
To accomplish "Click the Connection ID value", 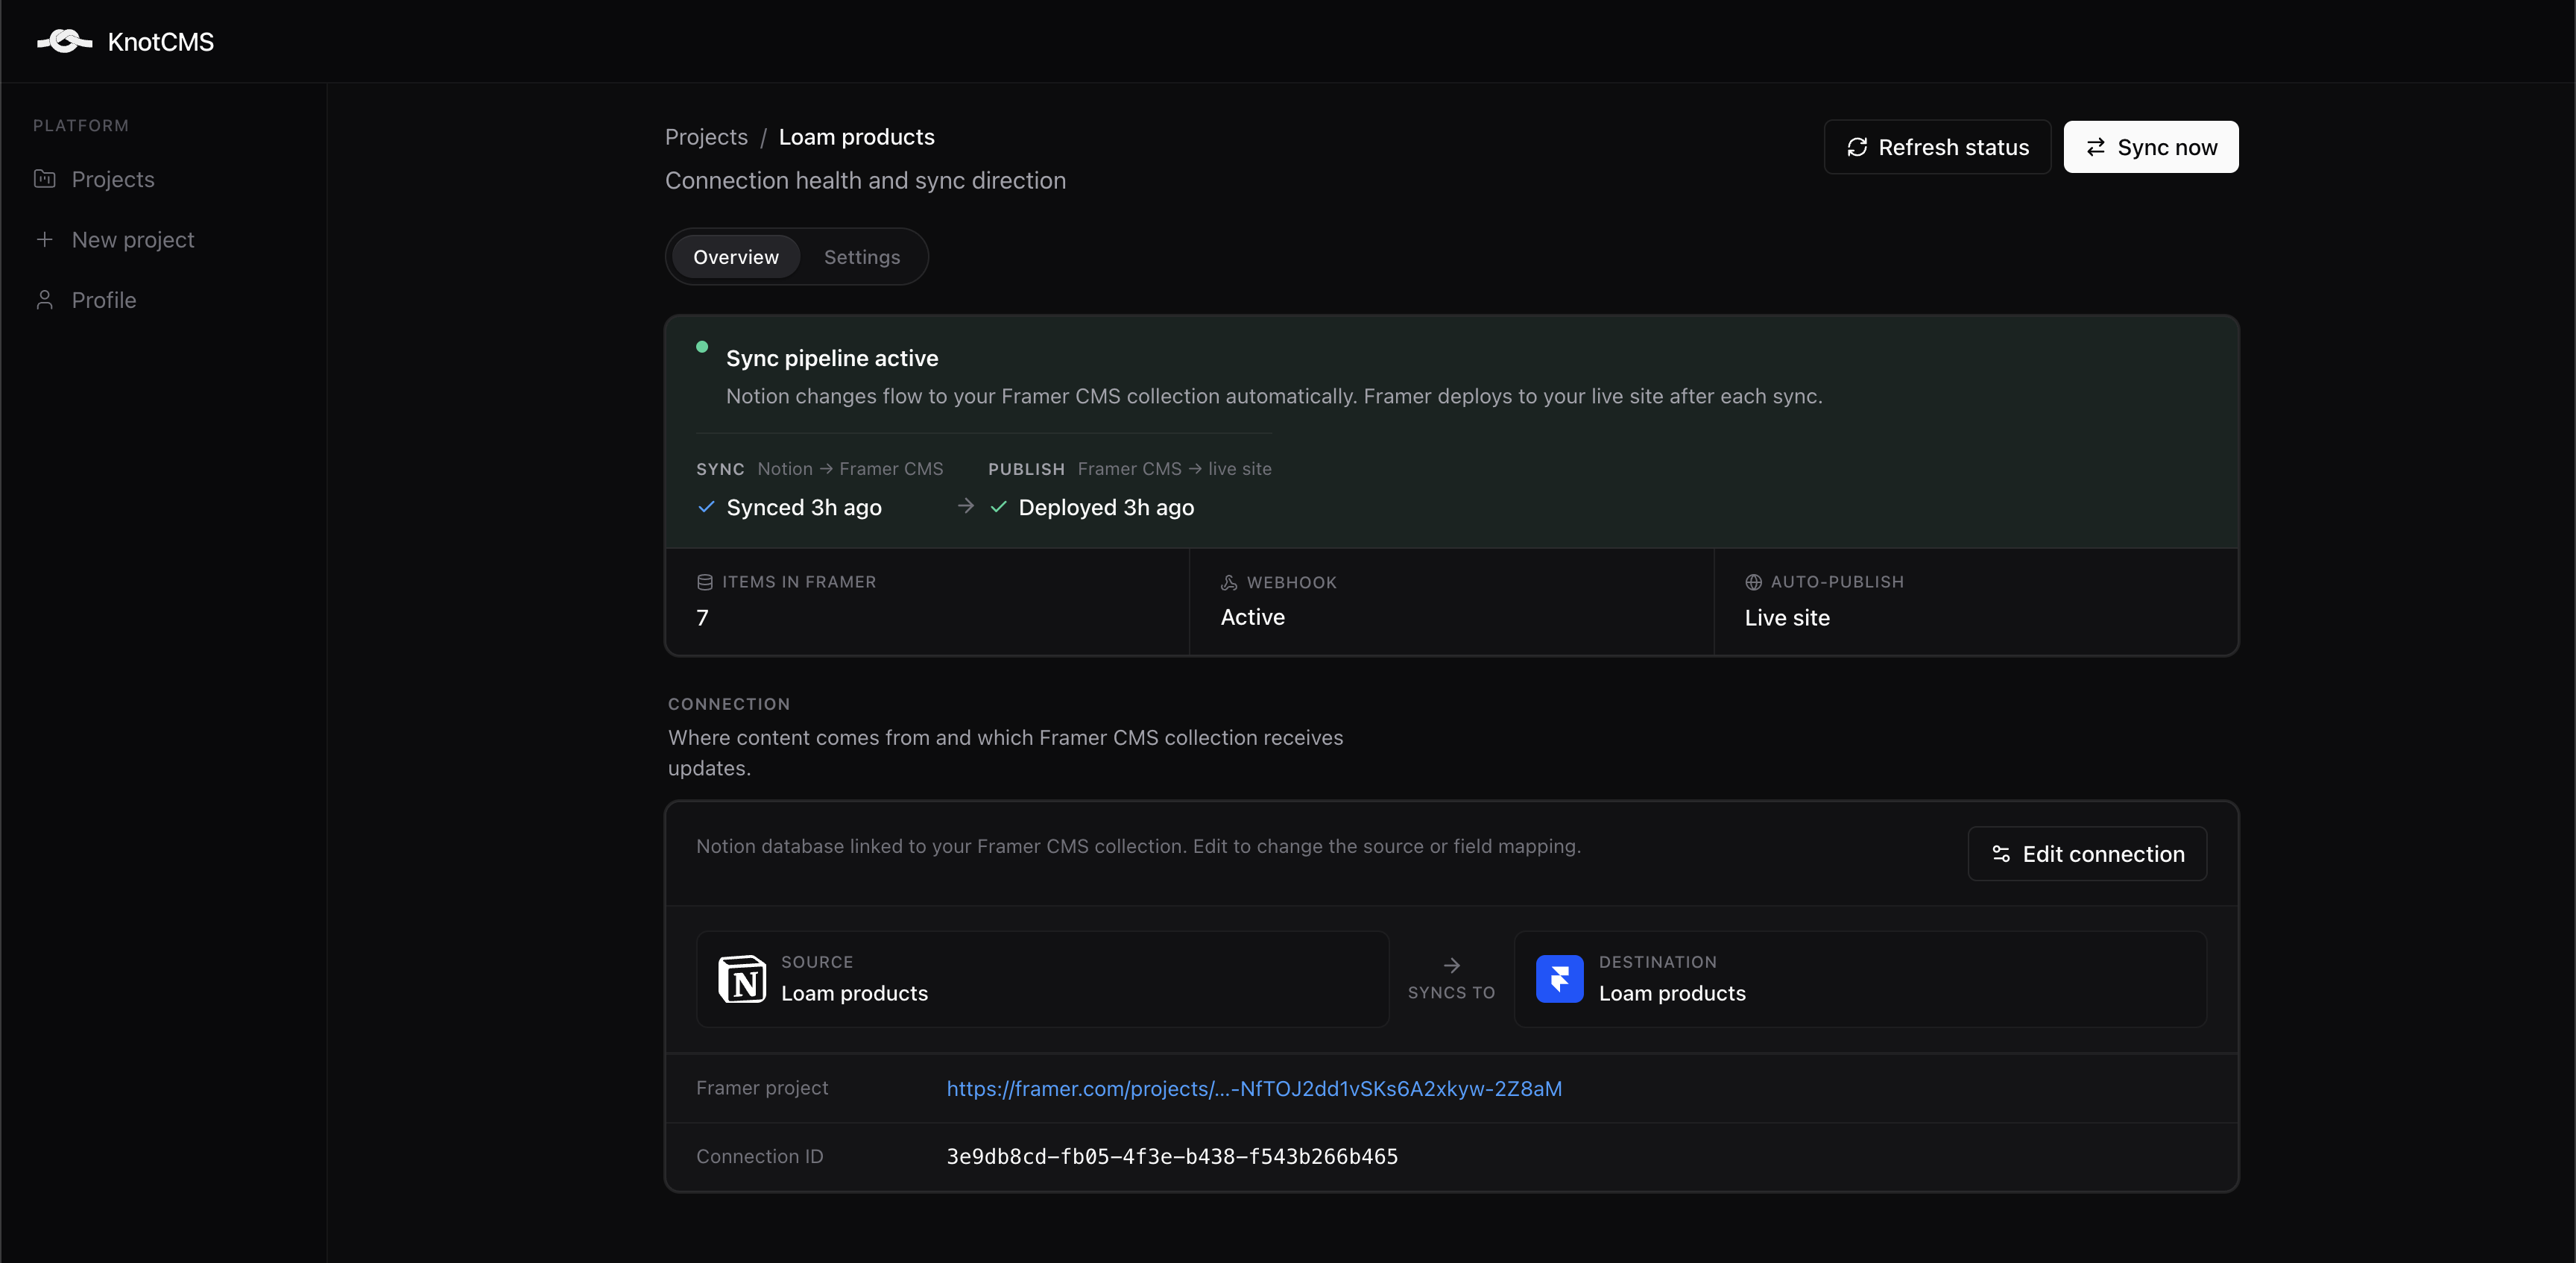I will [1172, 1157].
